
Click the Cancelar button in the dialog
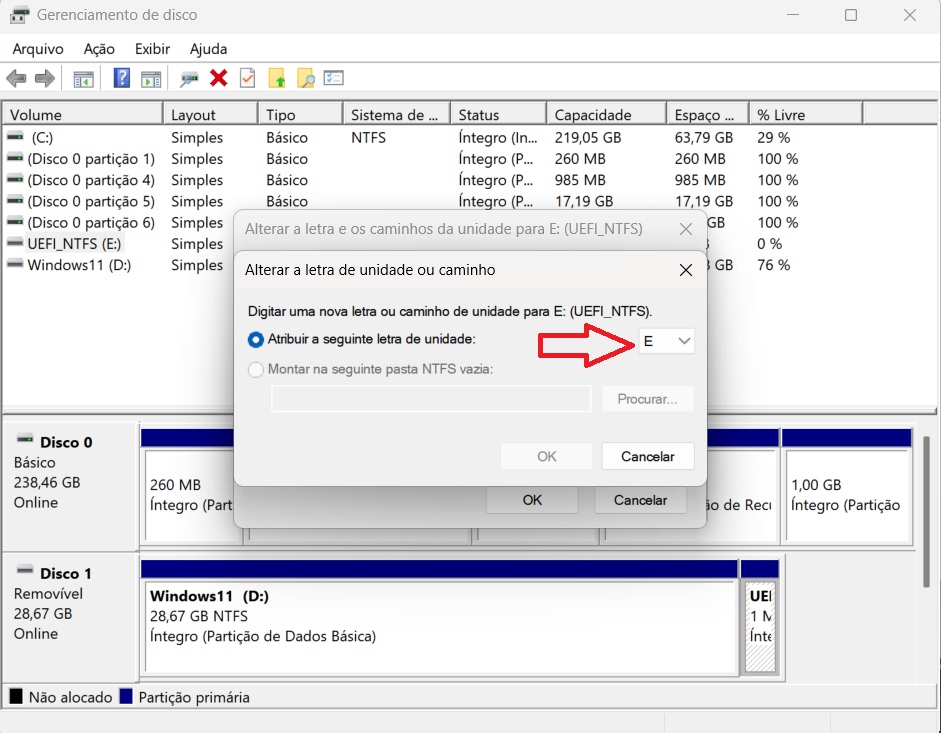click(647, 456)
